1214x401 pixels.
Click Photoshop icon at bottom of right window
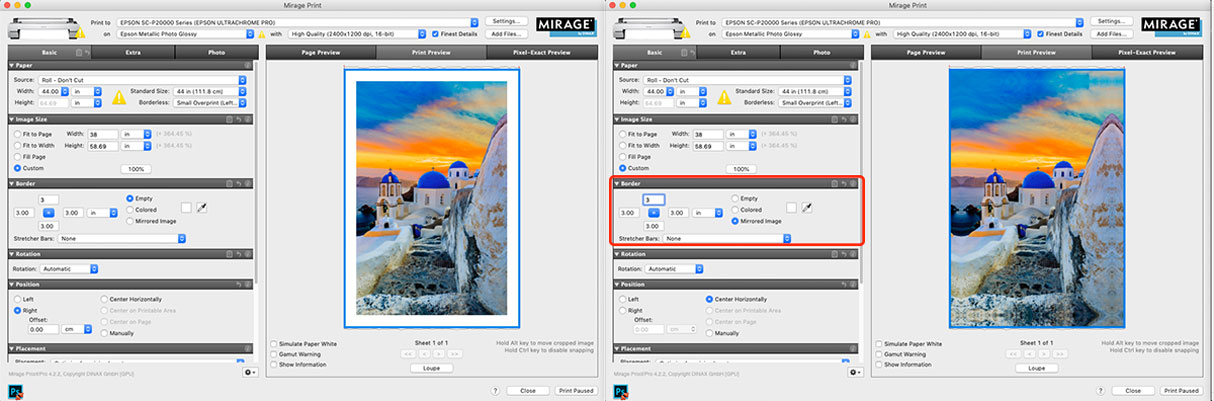pyautogui.click(x=620, y=391)
